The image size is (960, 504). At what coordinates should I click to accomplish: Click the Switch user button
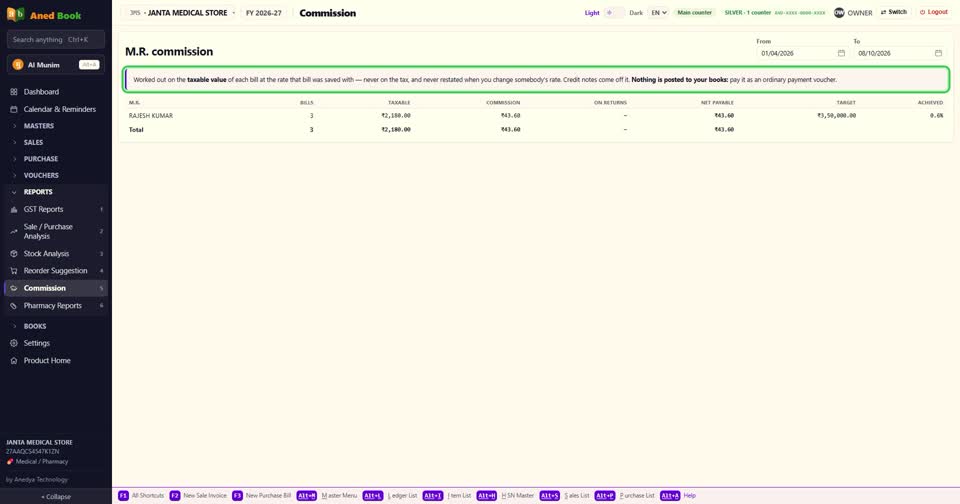894,12
